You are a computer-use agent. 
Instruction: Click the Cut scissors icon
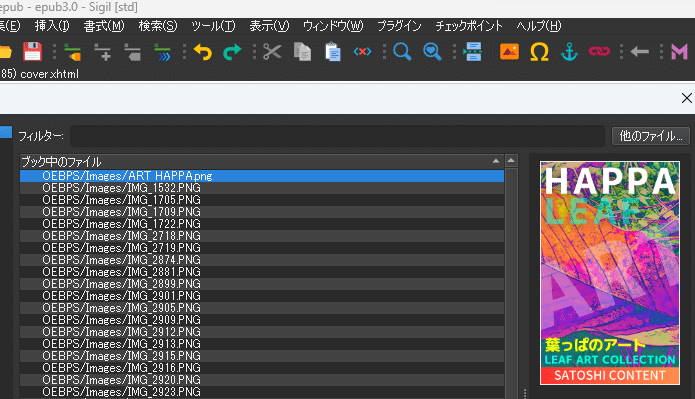[x=272, y=52]
